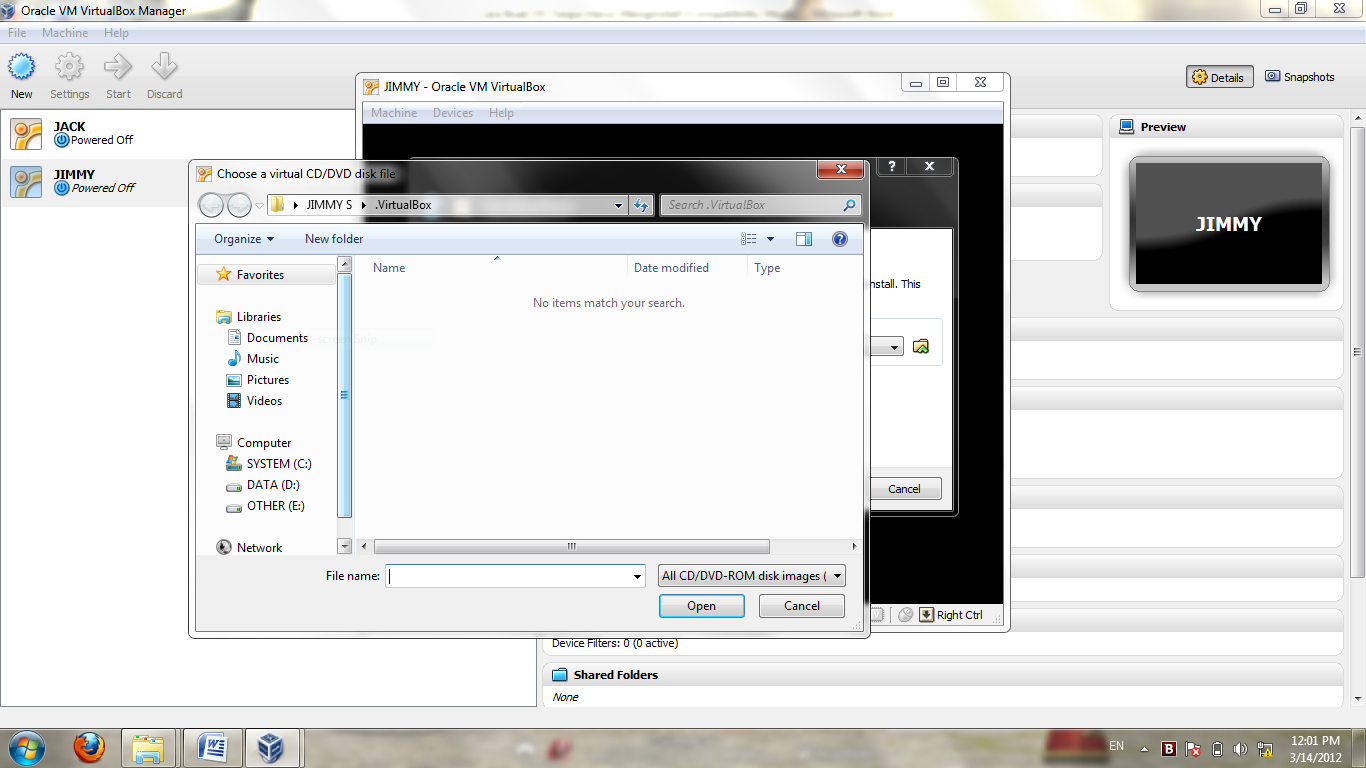Click the Discard icon in the Manager toolbar
Screen dimensions: 1366x768
pyautogui.click(x=165, y=77)
